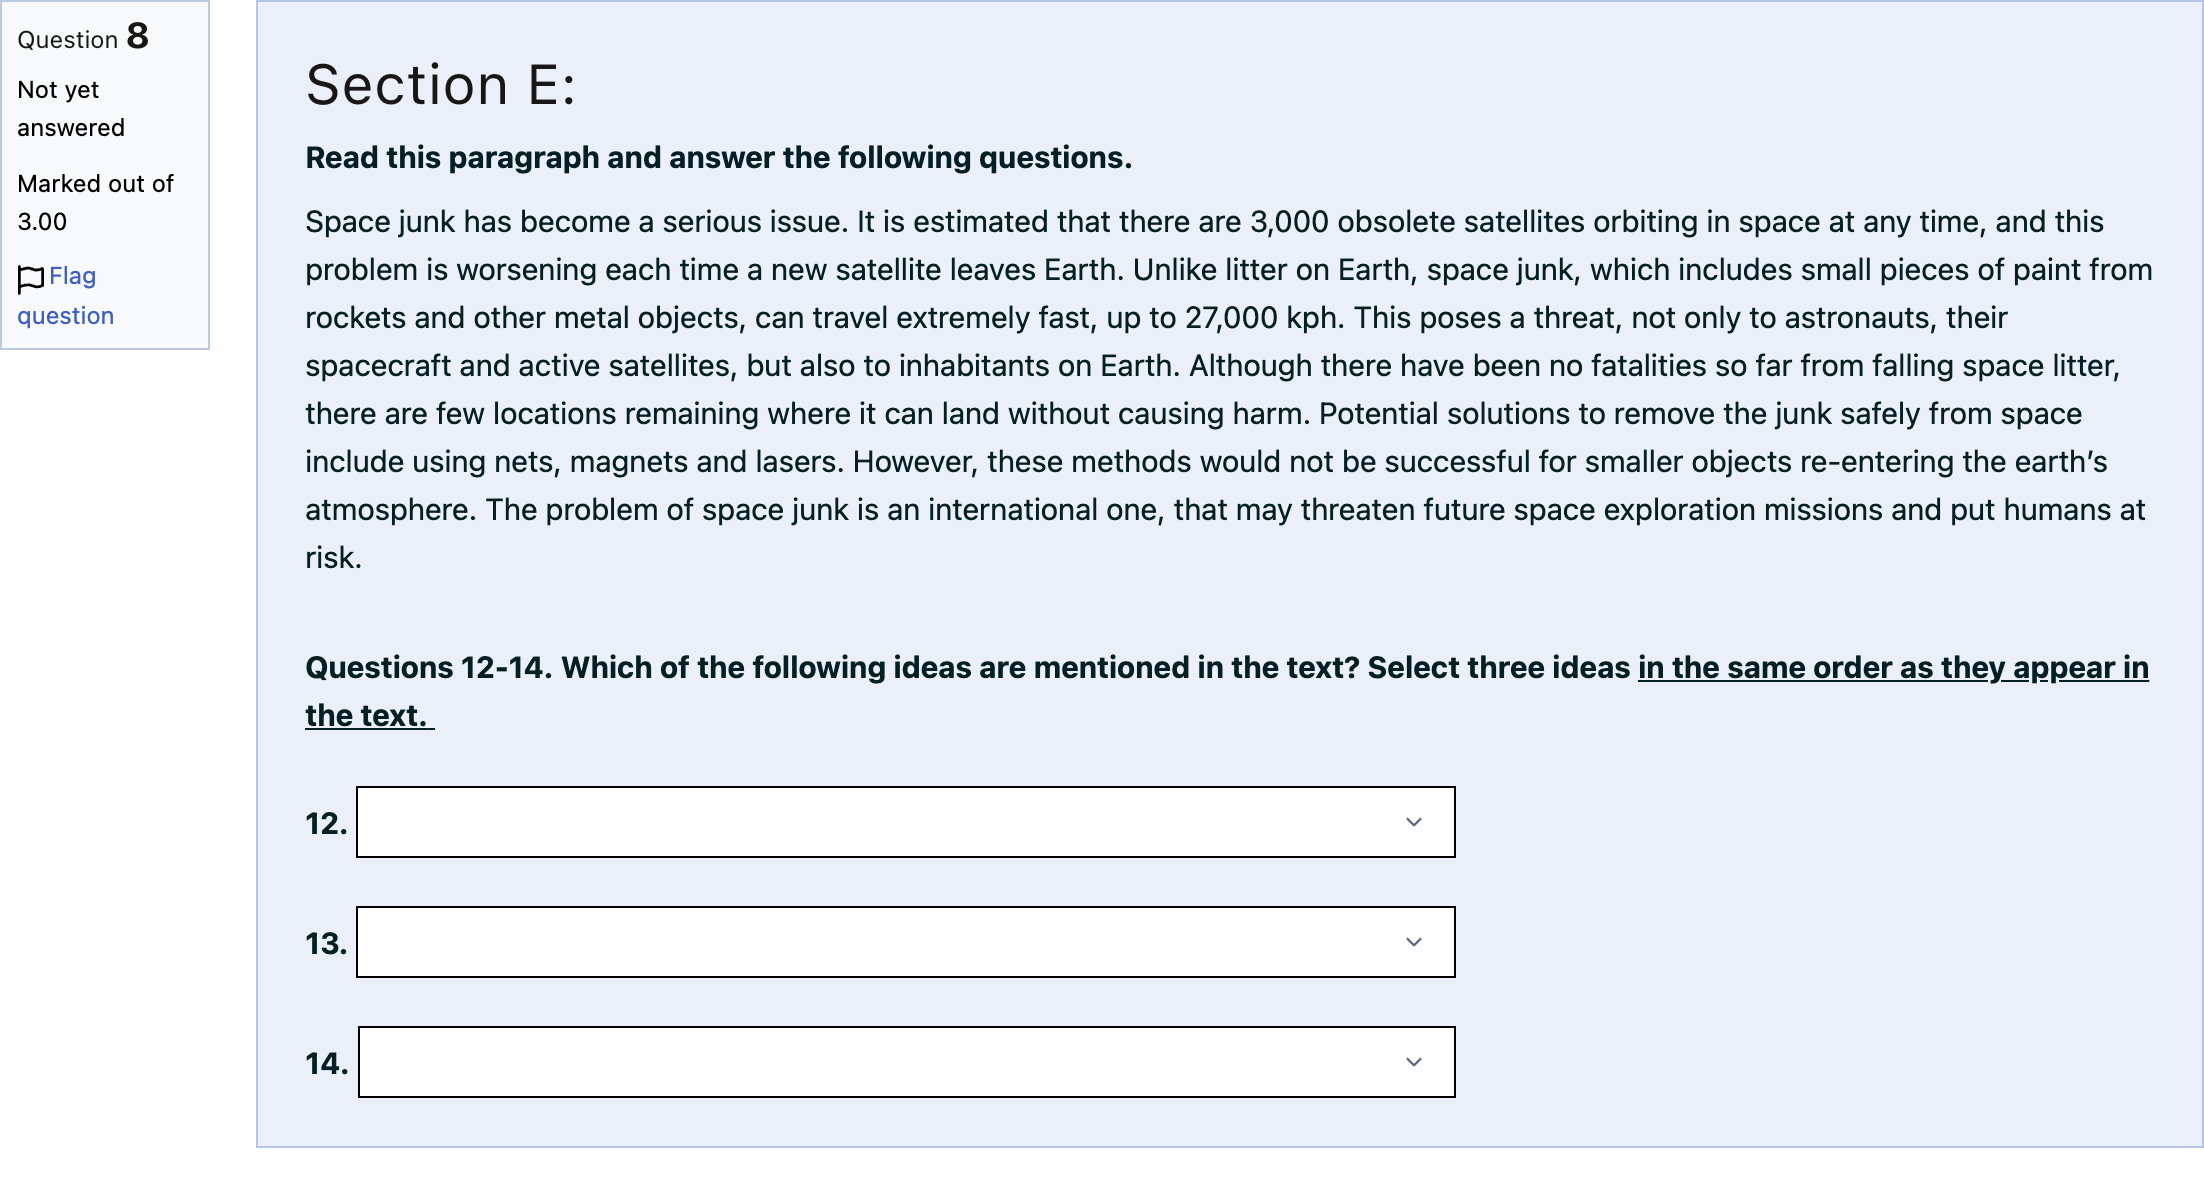Click the flag icon beside Flag question
The height and width of the screenshot is (1180, 2204).
tap(31, 279)
